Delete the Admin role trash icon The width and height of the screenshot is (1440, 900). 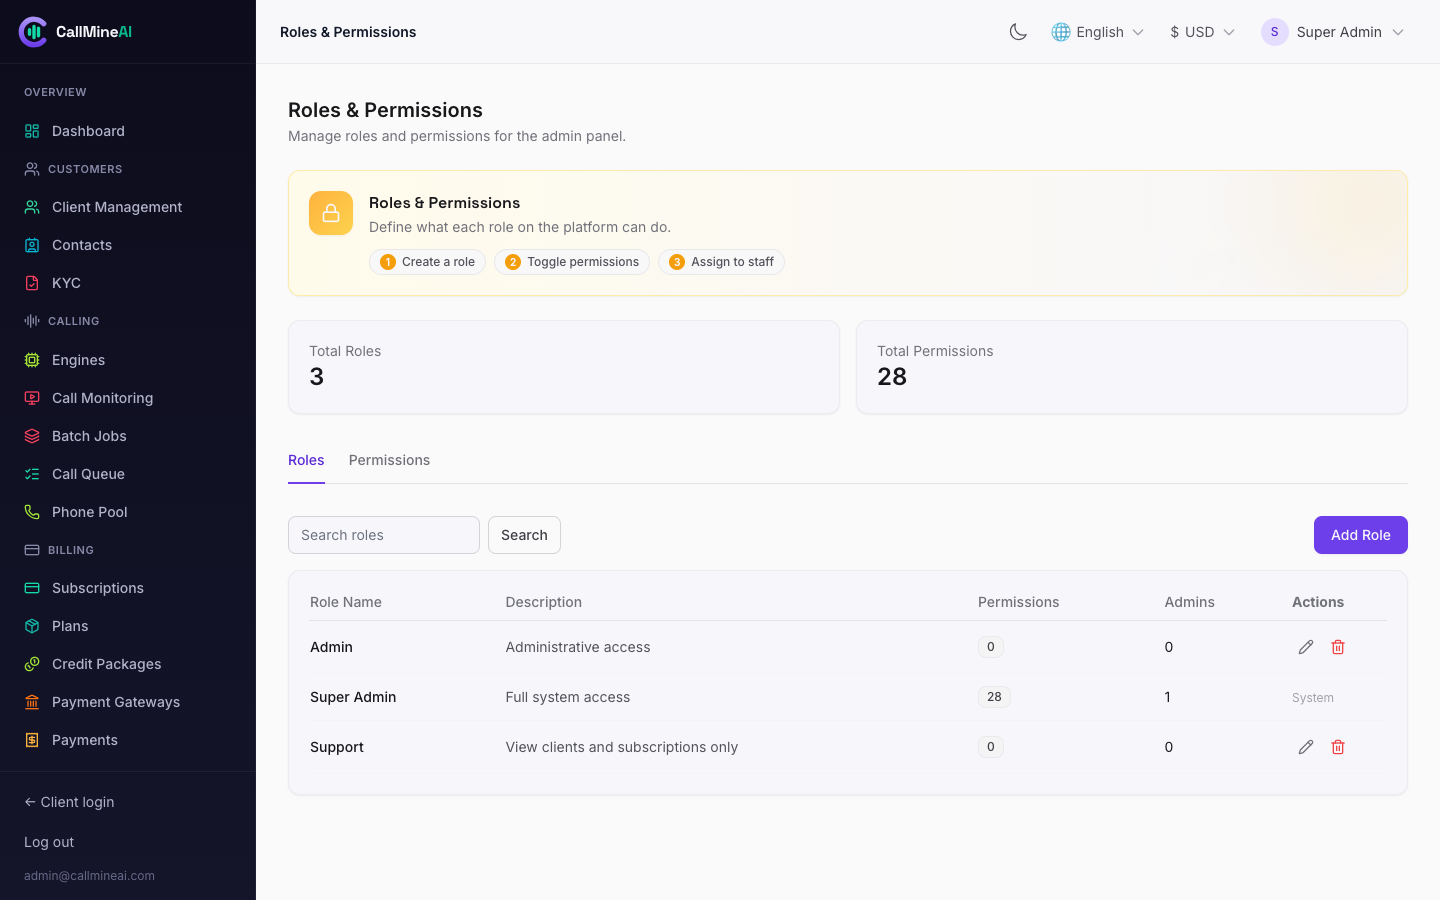point(1338,647)
